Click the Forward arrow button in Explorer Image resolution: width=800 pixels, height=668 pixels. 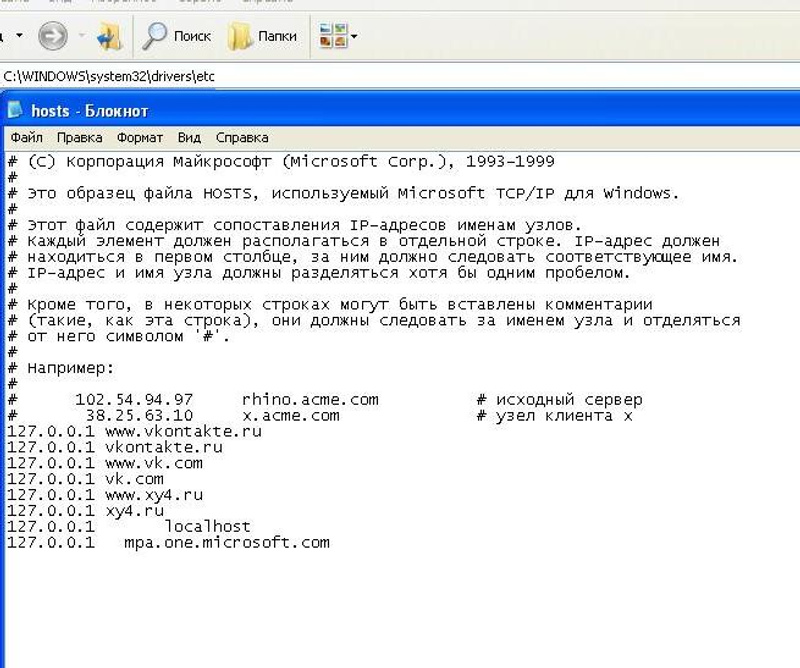click(53, 36)
